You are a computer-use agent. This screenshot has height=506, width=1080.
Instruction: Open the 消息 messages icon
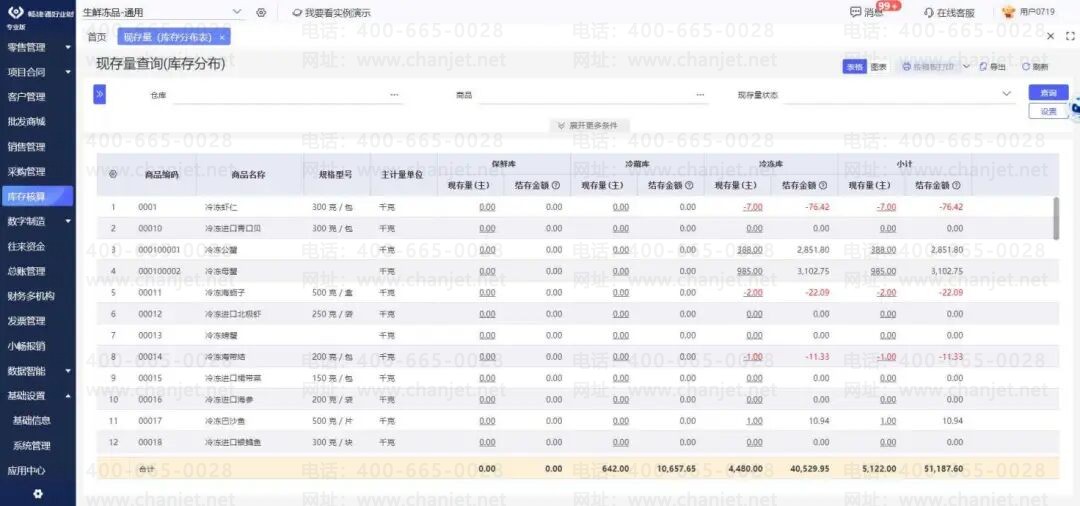pos(855,12)
